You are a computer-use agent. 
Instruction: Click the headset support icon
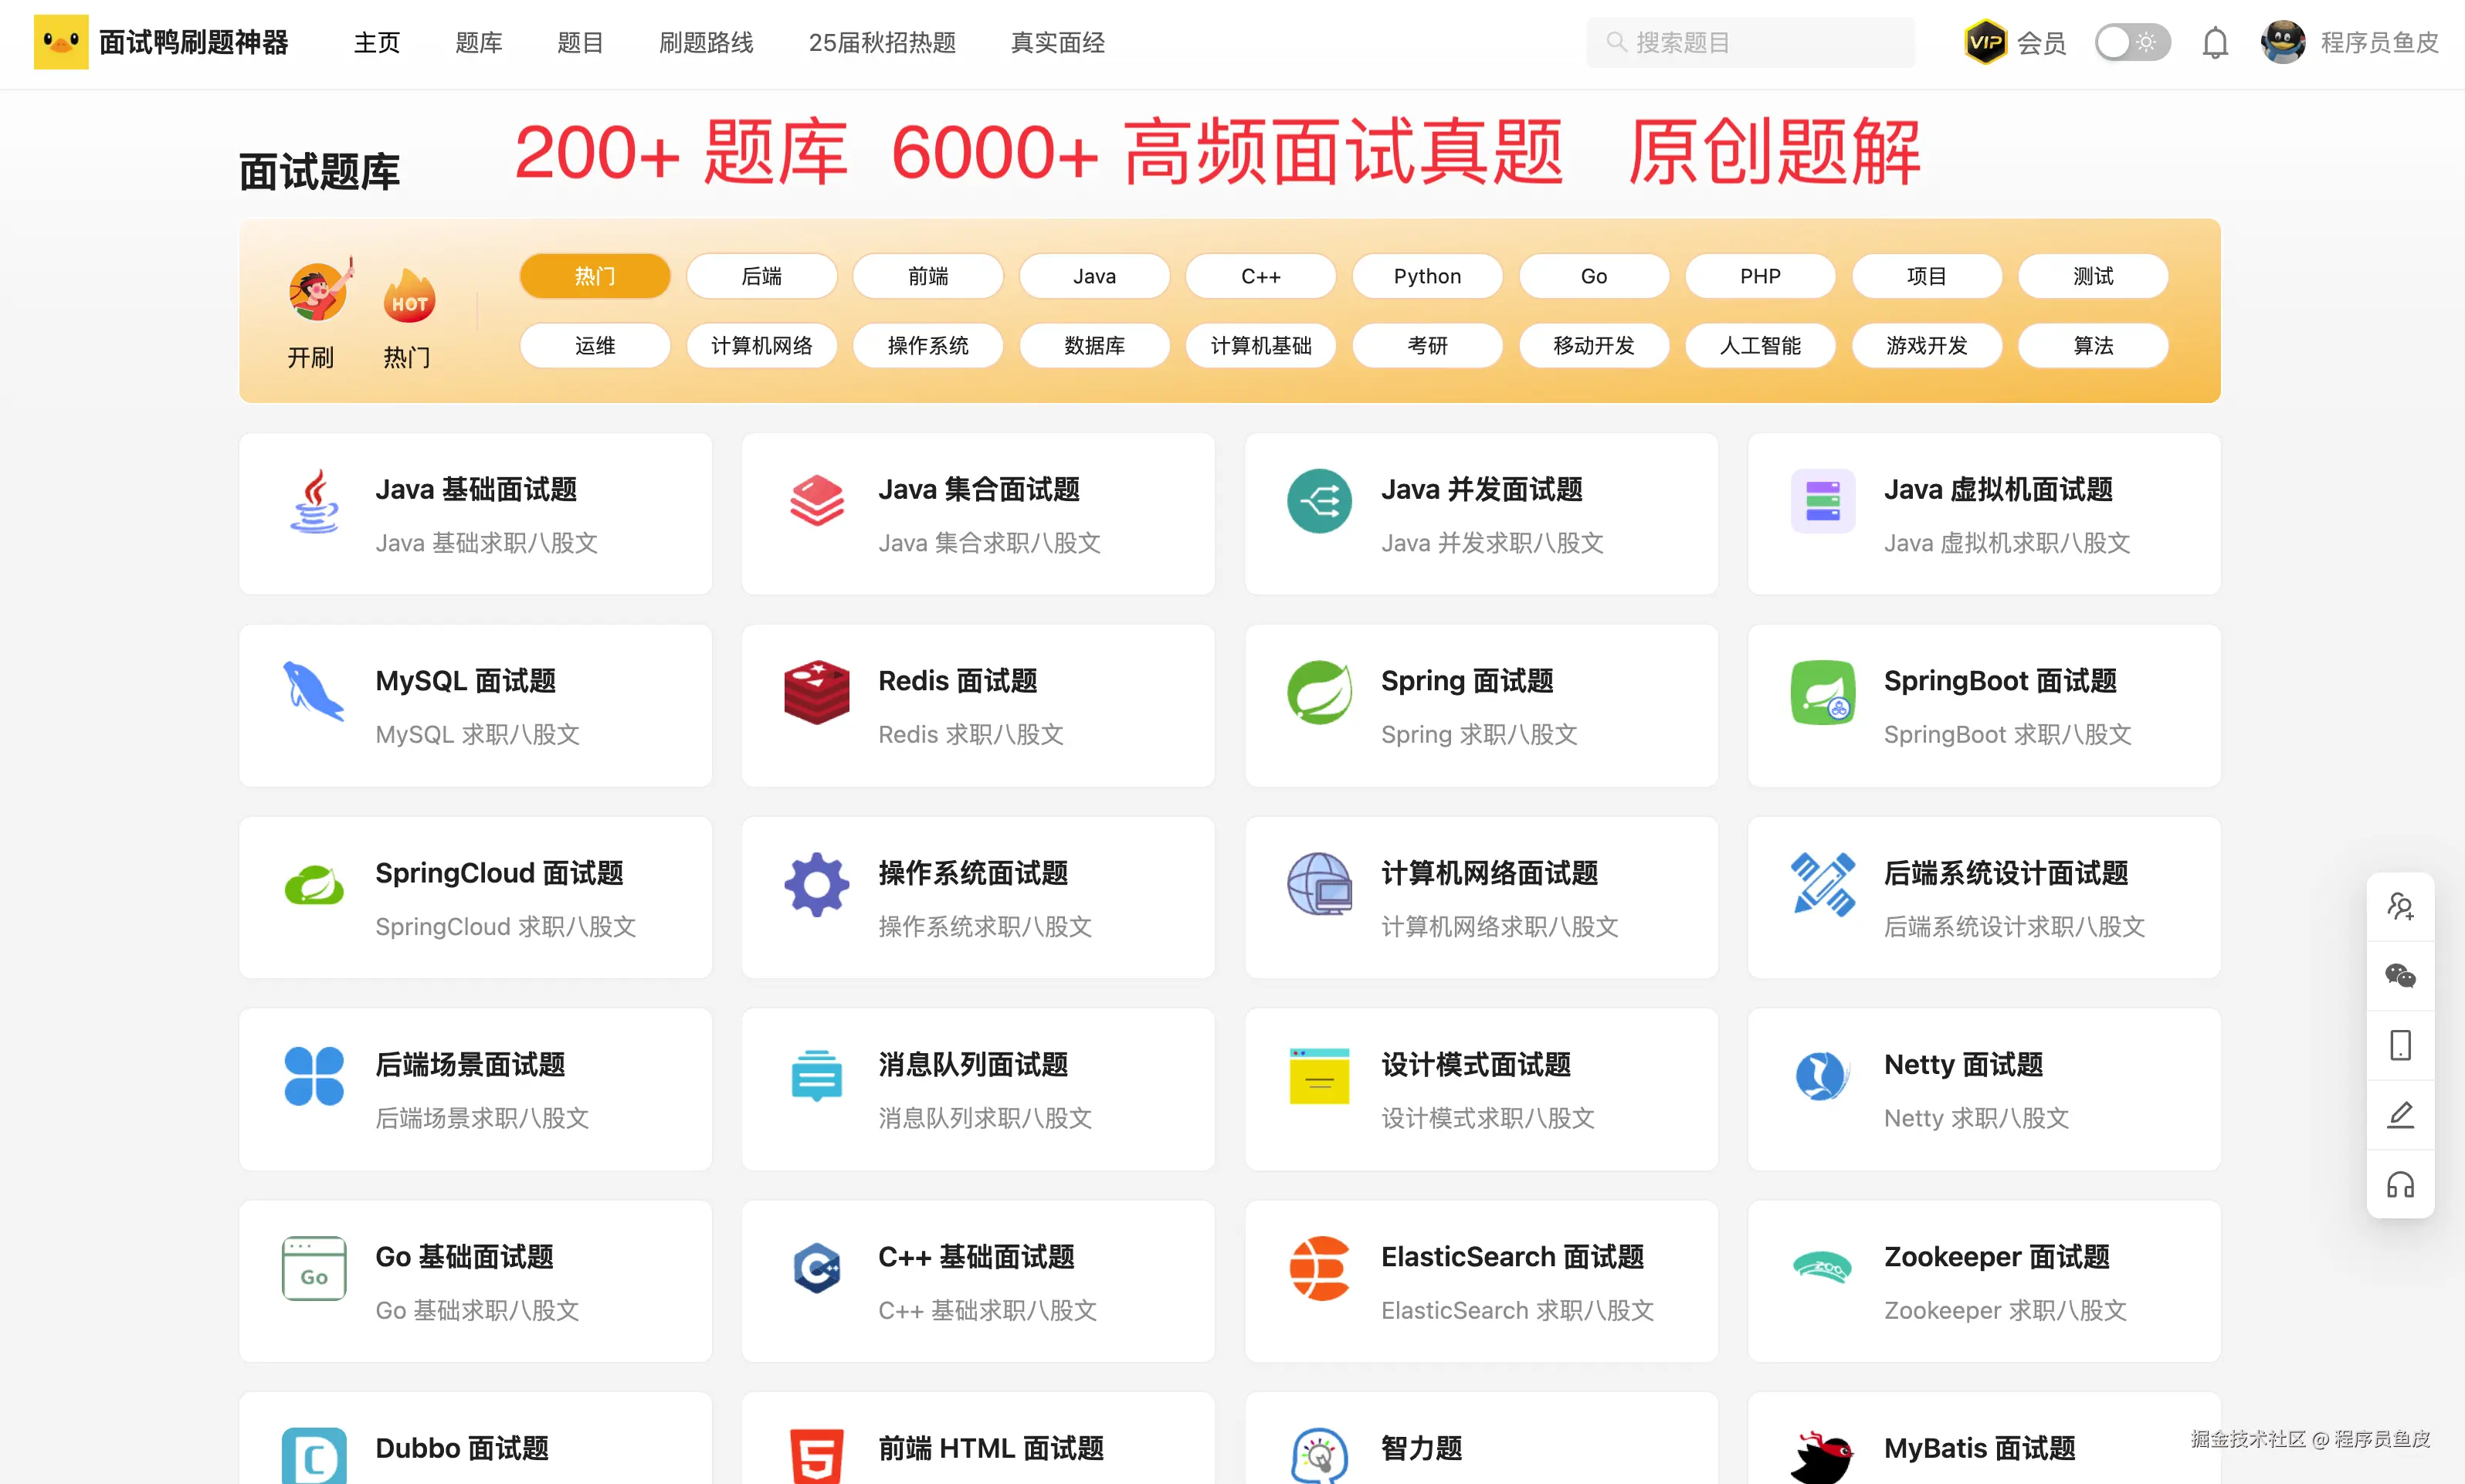2400,1185
